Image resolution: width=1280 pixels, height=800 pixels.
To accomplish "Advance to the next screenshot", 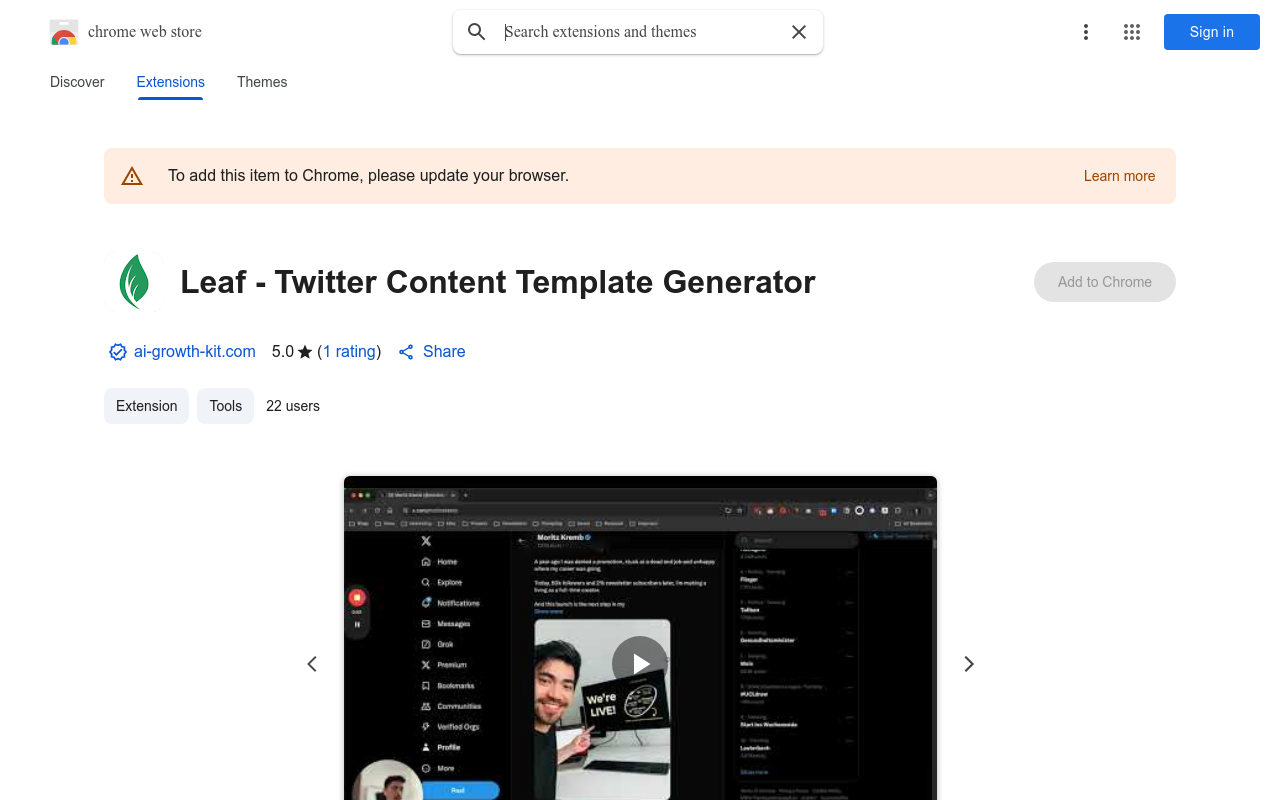I will pyautogui.click(x=968, y=664).
